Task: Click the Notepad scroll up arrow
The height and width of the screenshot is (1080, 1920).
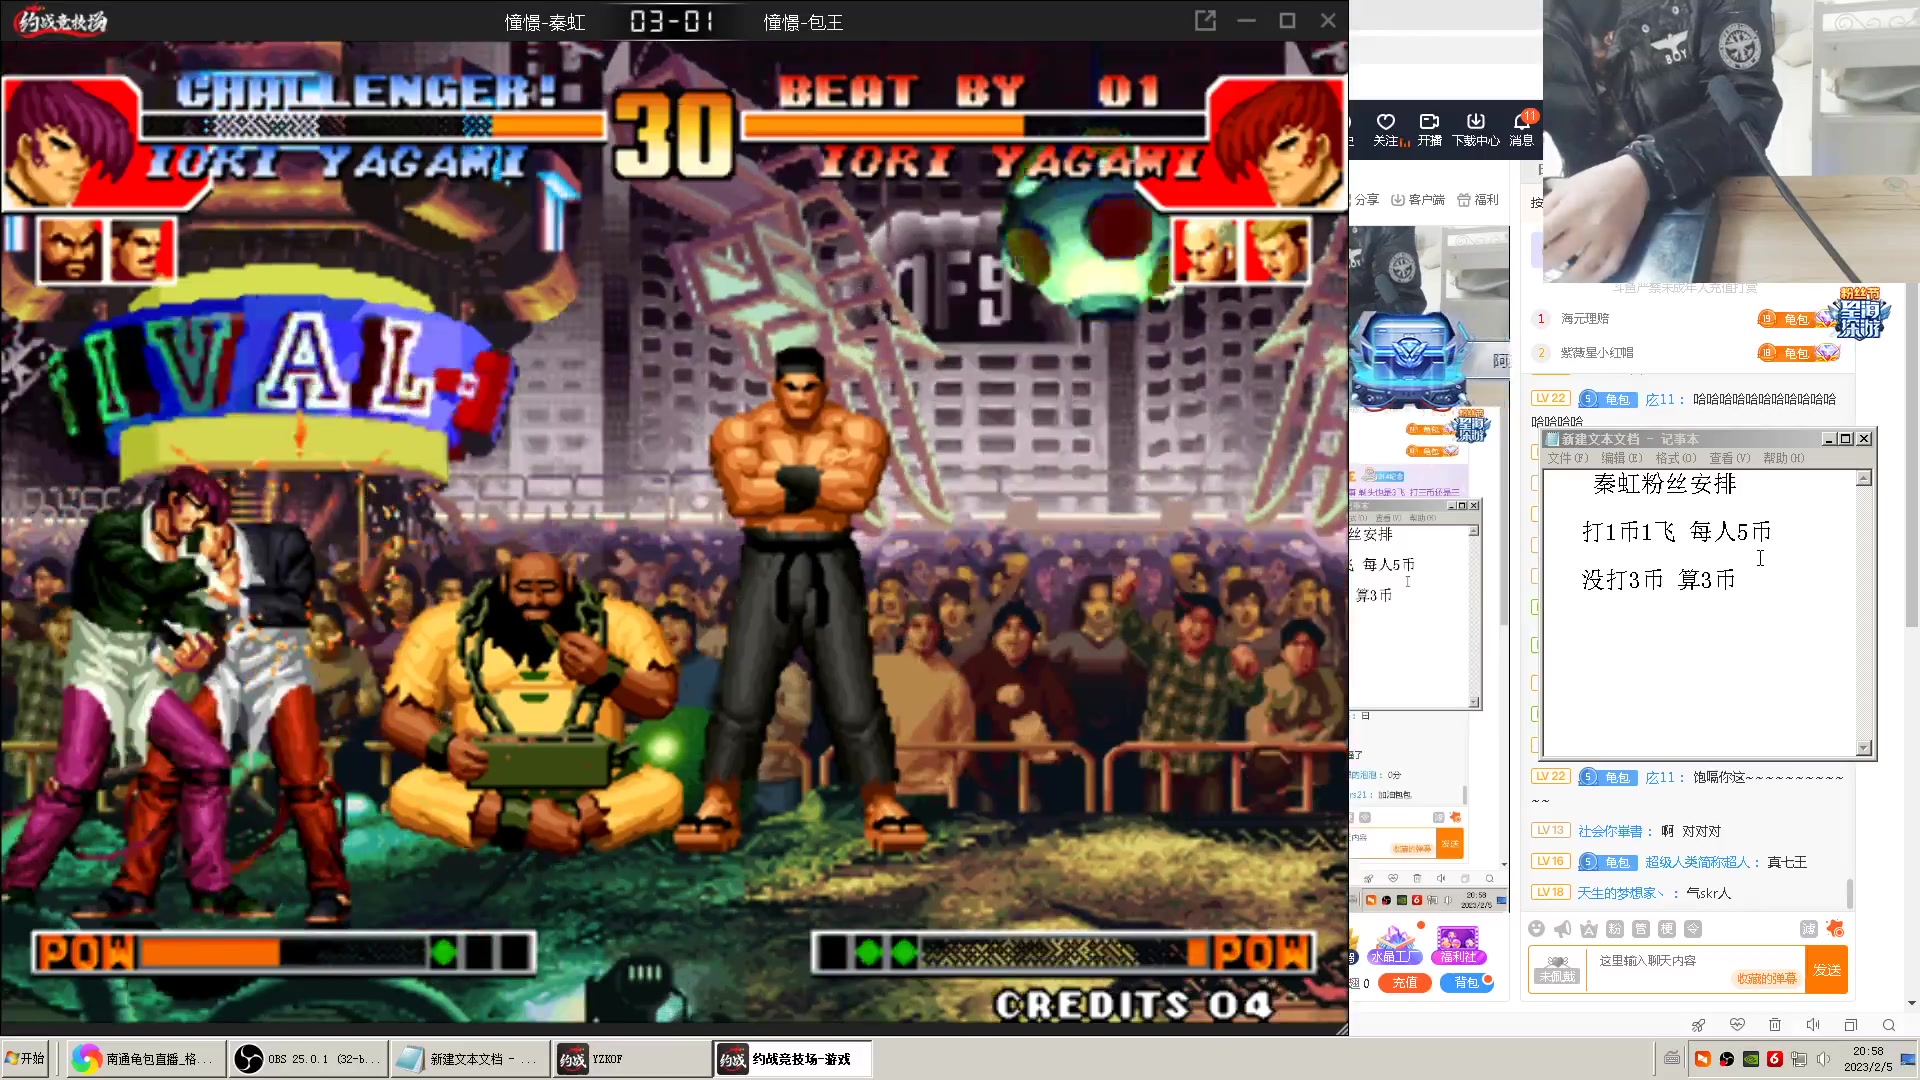Action: [x=1864, y=479]
